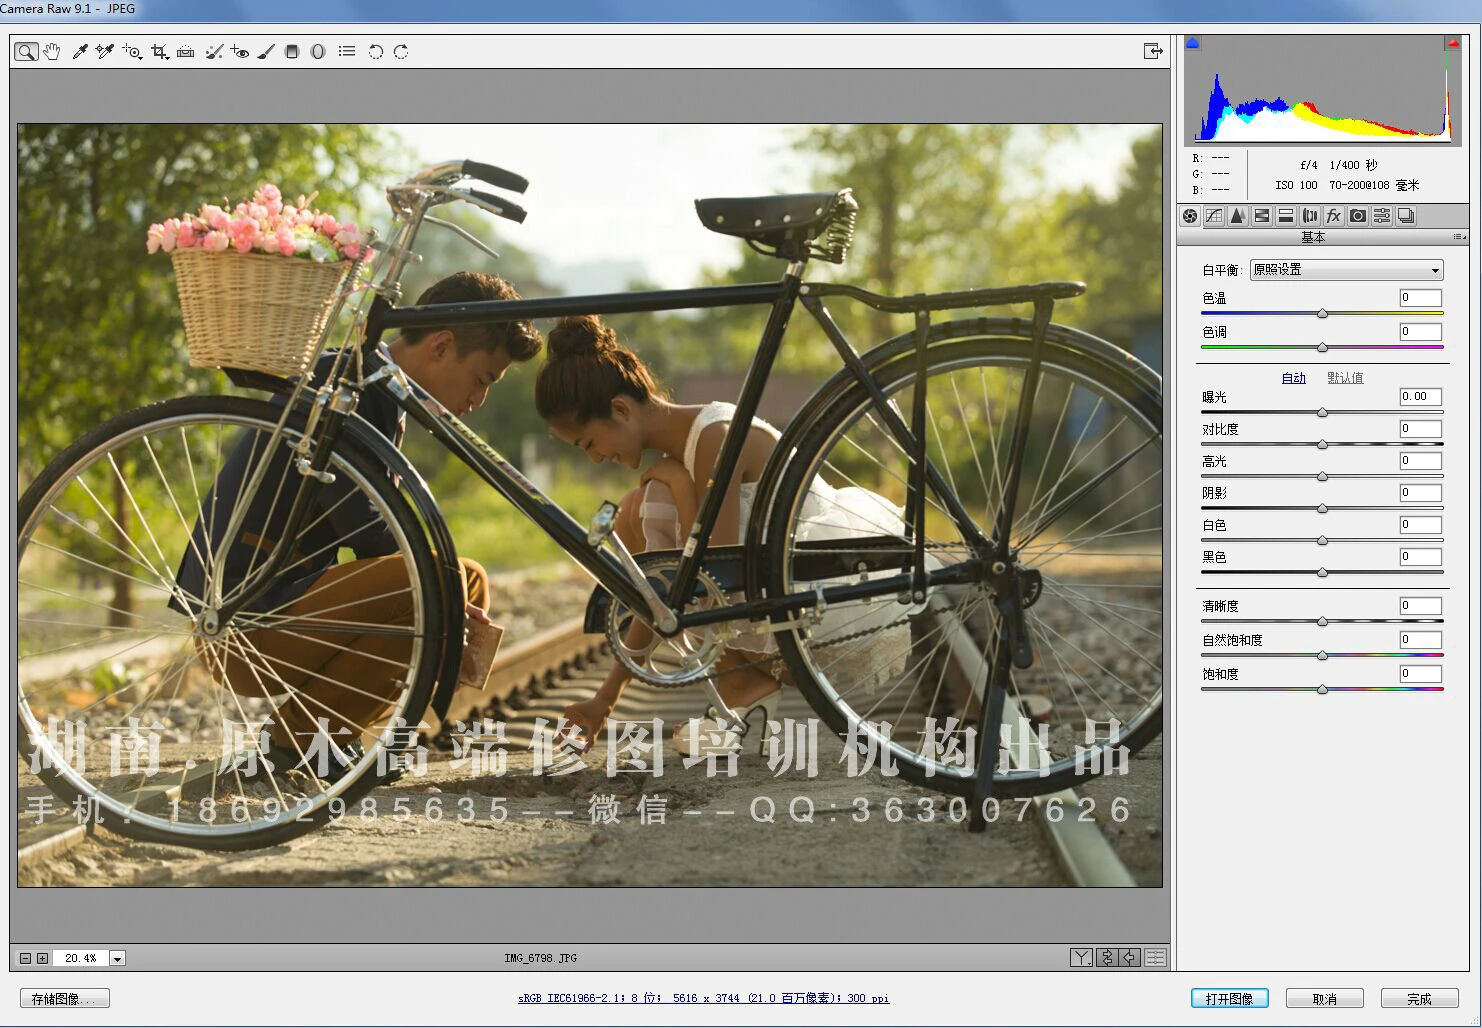
Task: Select the Red Eye Removal tool
Action: pos(240,52)
